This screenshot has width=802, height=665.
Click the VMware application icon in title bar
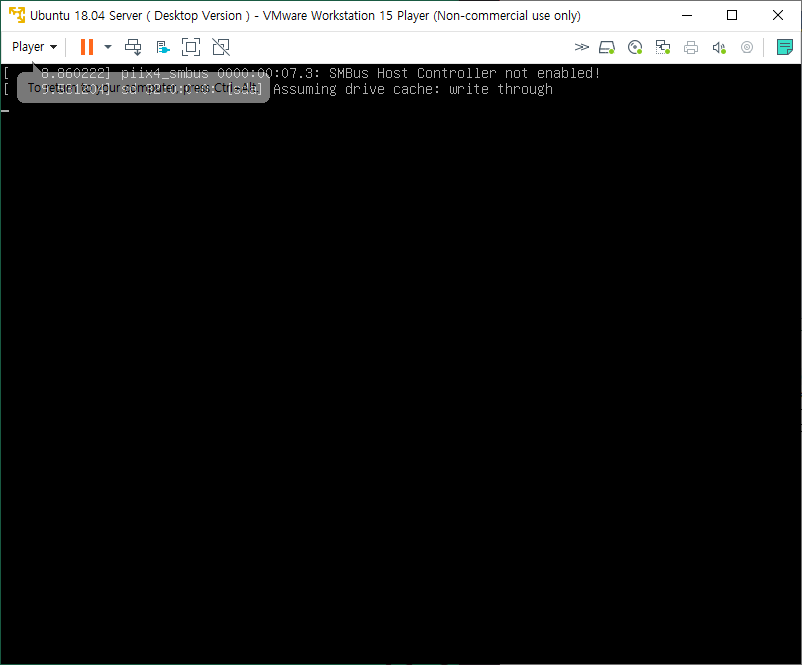tap(17, 15)
